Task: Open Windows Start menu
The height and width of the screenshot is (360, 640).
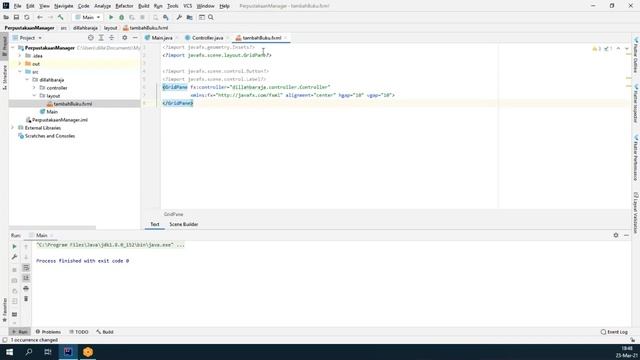Action: click(x=9, y=352)
